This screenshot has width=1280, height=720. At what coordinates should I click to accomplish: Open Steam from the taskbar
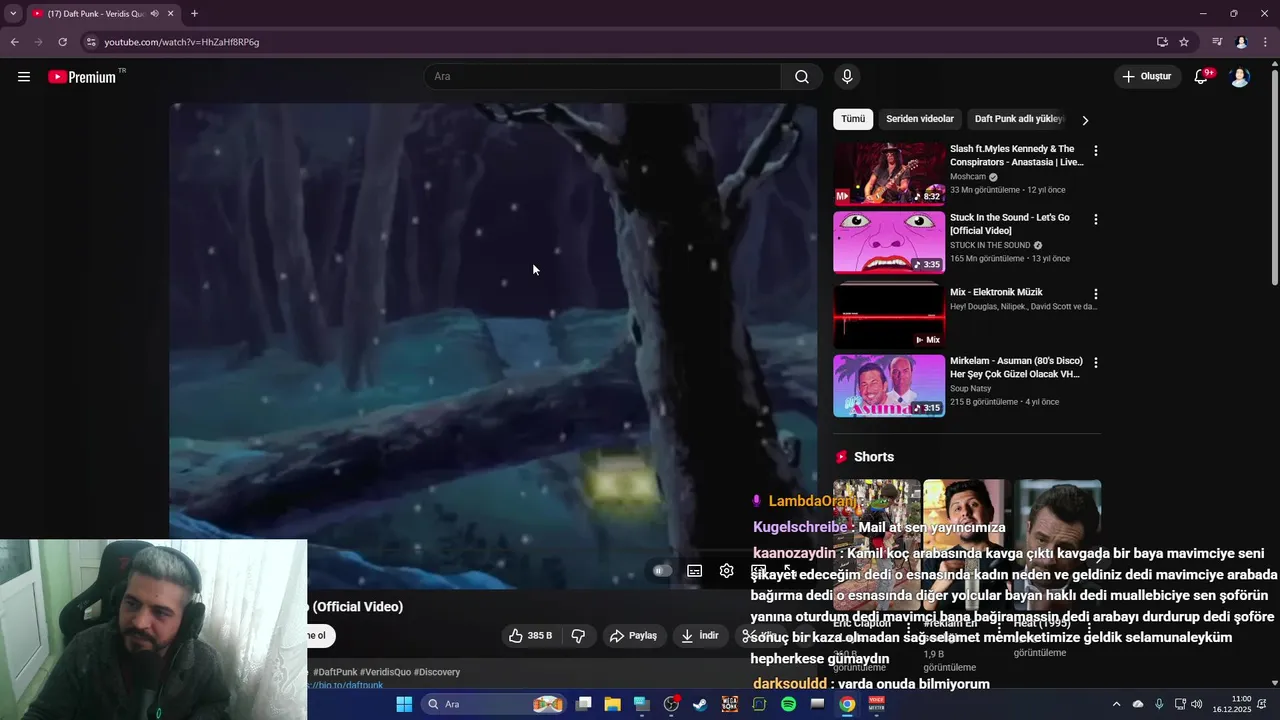pyautogui.click(x=700, y=704)
